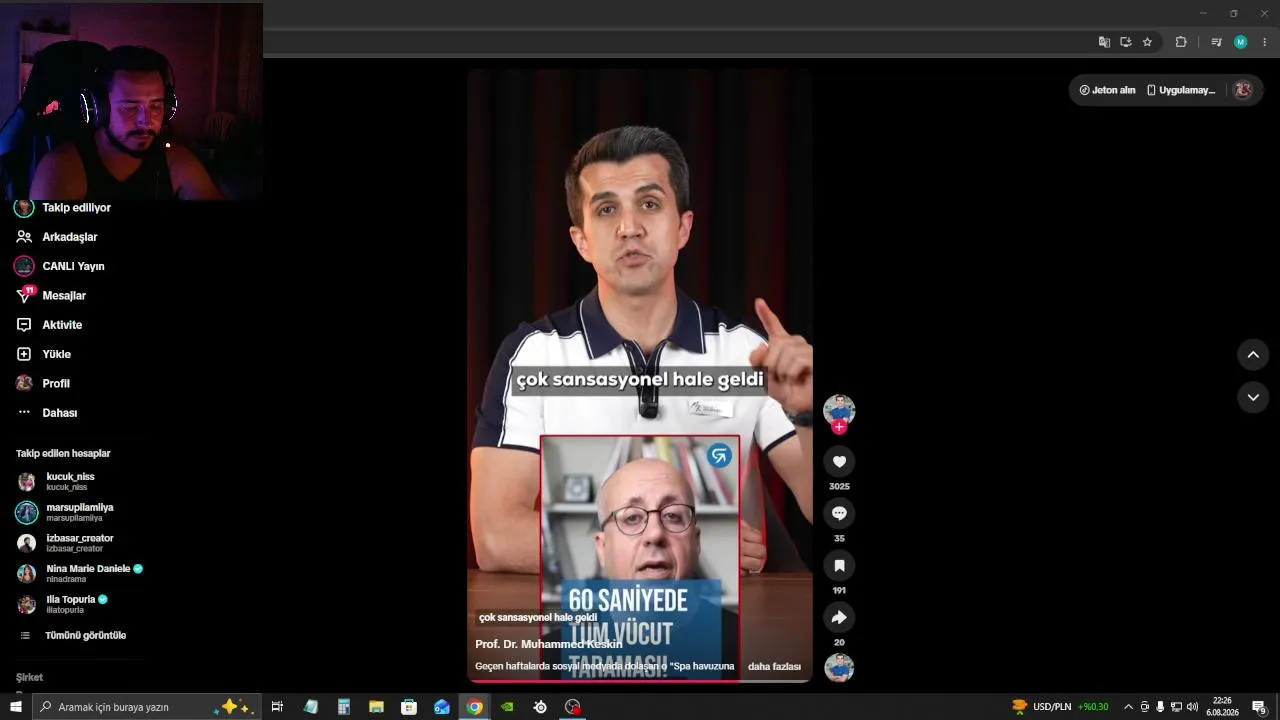
Task: Open the kucuk_niss followed account
Action: (x=70, y=481)
